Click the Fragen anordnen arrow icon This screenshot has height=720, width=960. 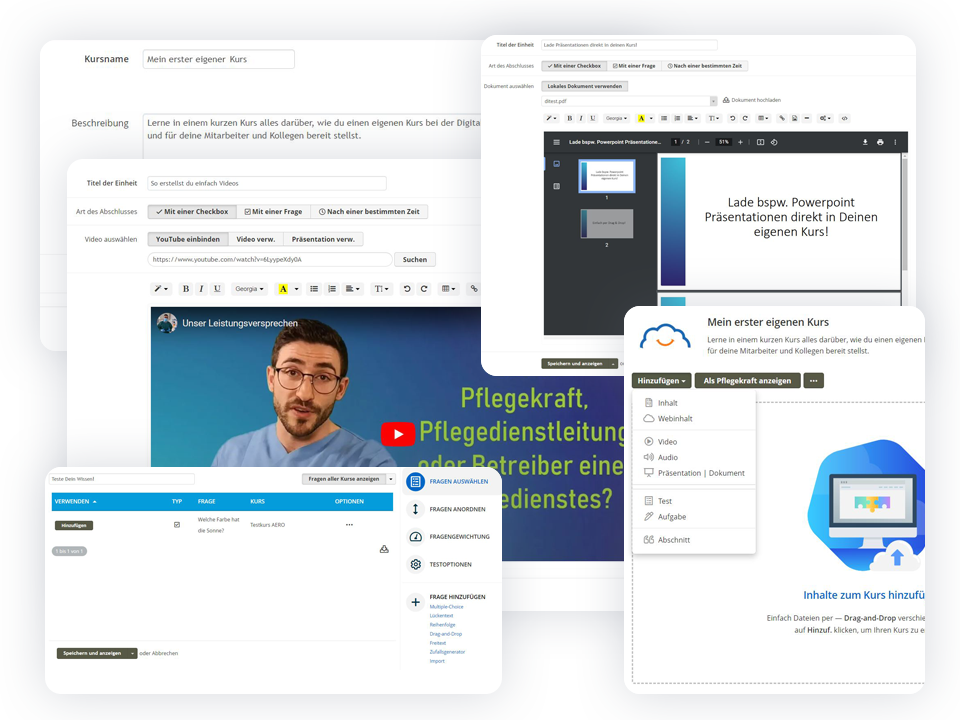coord(416,509)
